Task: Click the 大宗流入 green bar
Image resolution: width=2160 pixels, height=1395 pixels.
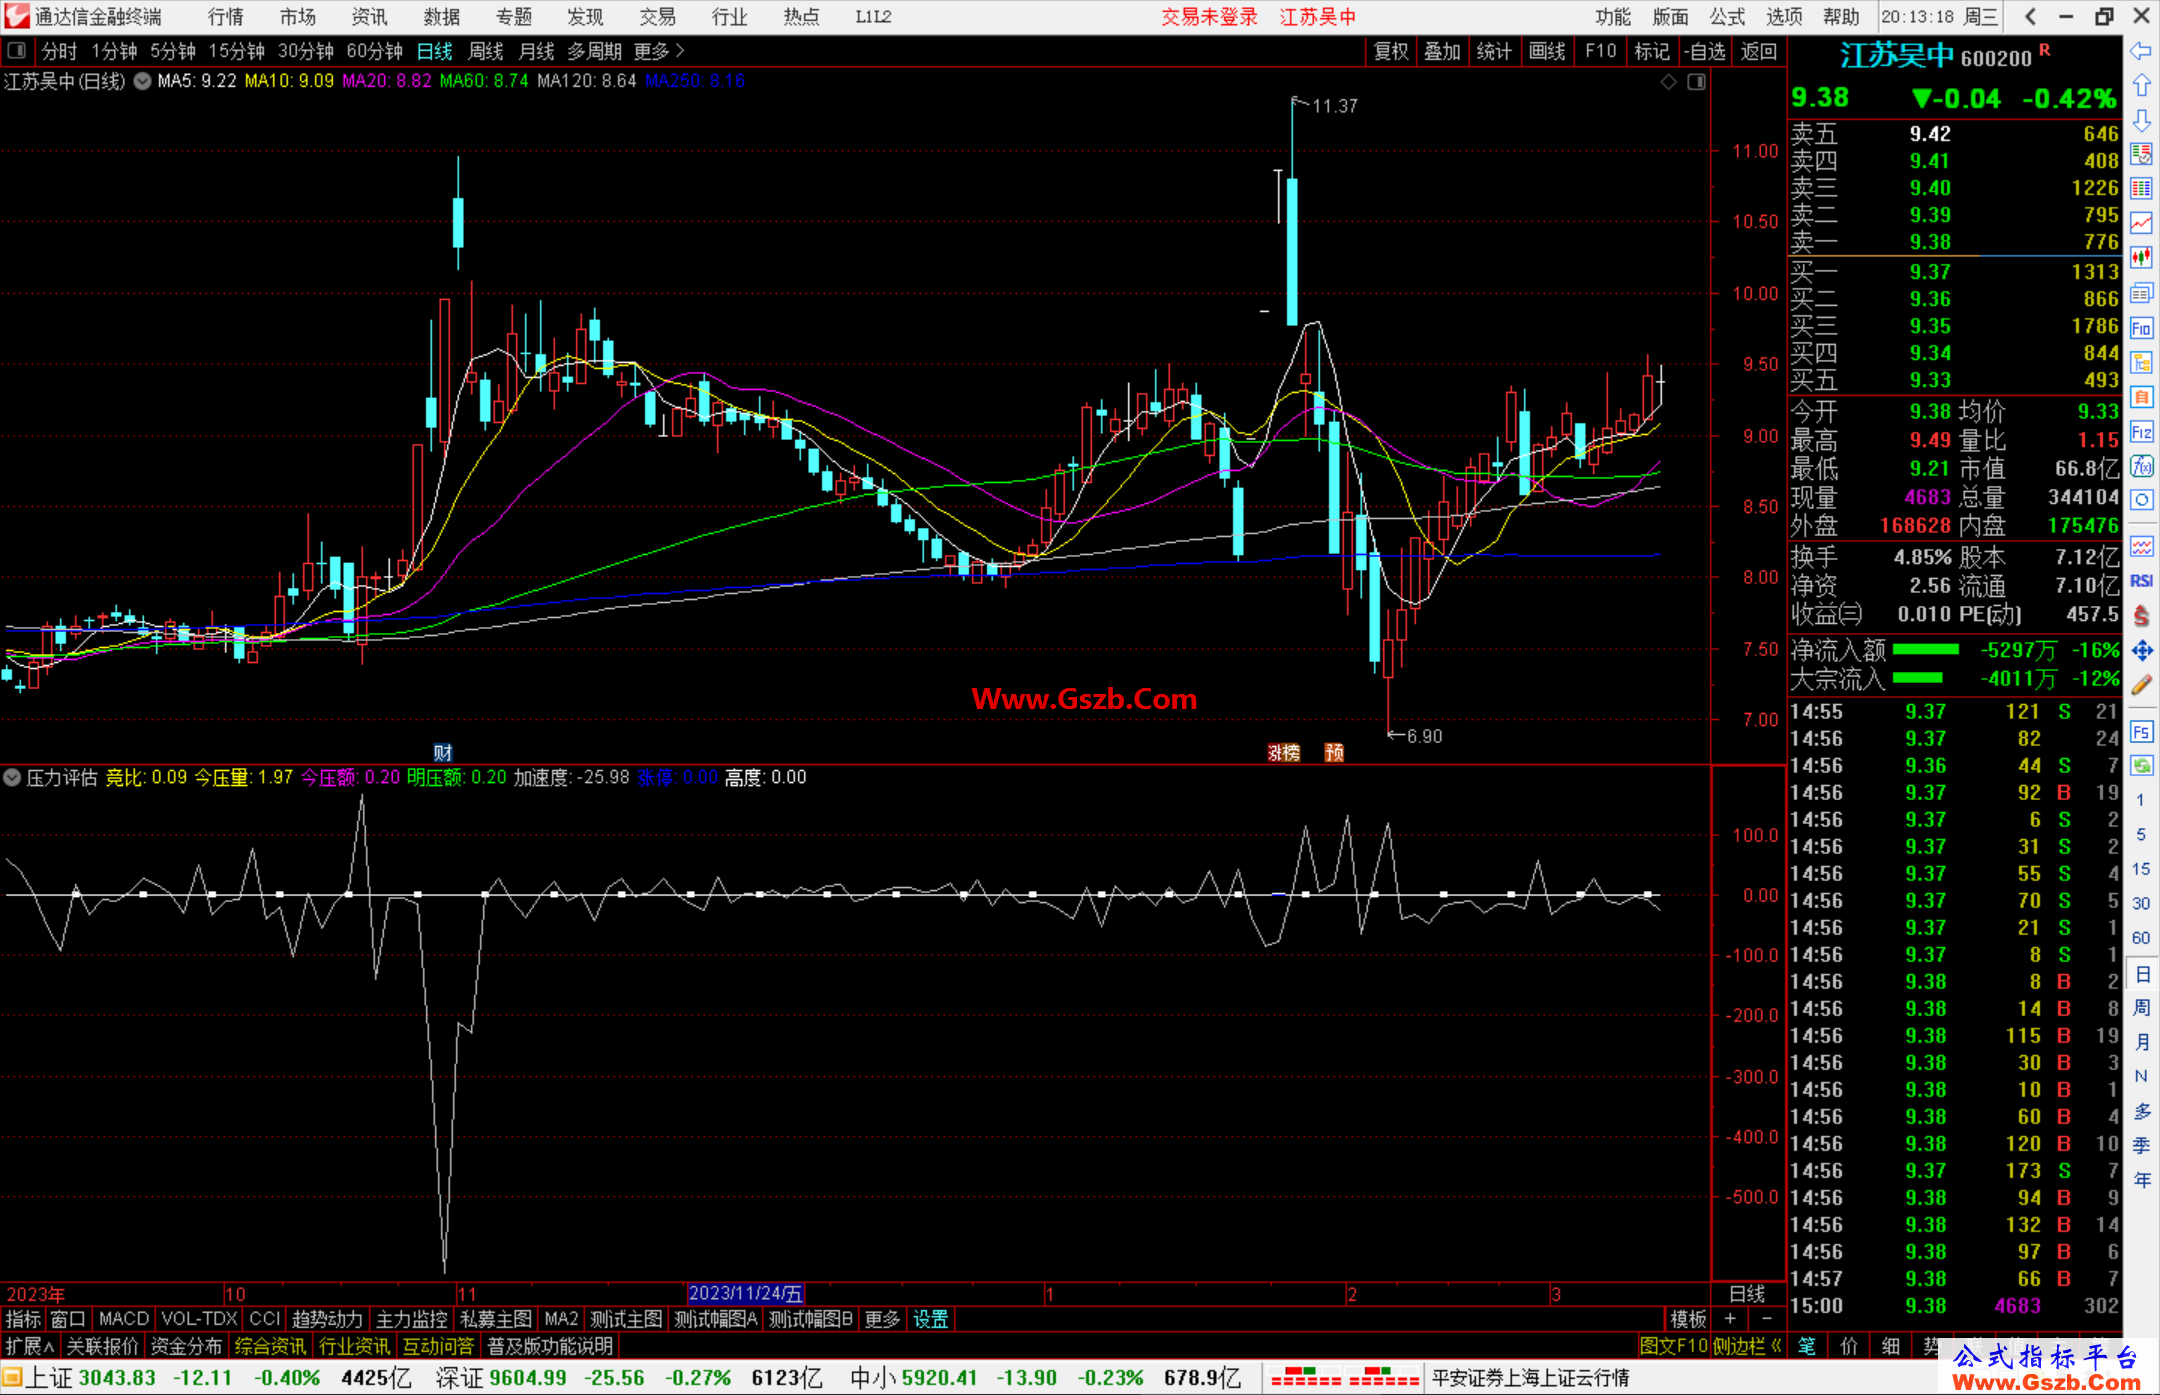Action: tap(1918, 678)
